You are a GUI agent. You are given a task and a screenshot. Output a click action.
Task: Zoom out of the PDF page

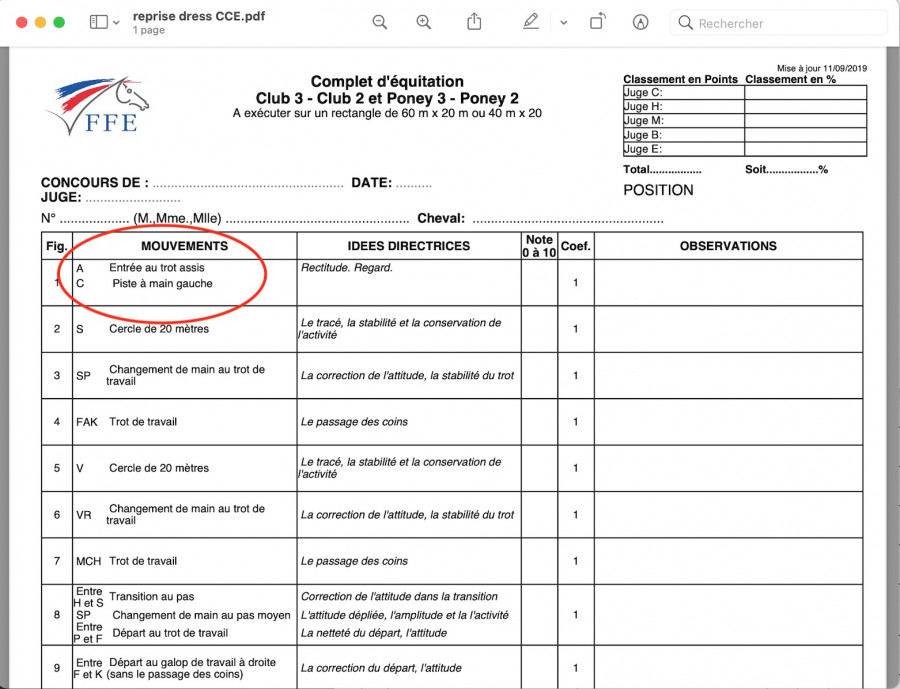[379, 22]
